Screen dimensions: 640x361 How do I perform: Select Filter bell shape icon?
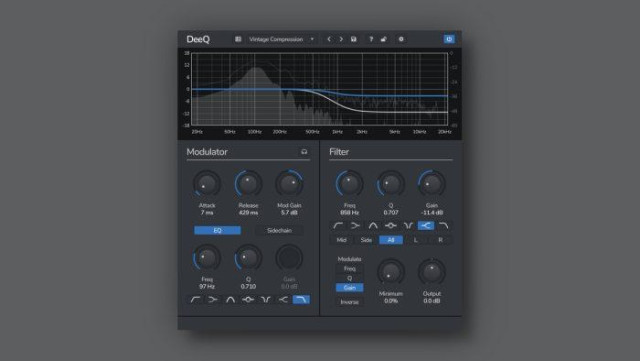click(x=373, y=225)
